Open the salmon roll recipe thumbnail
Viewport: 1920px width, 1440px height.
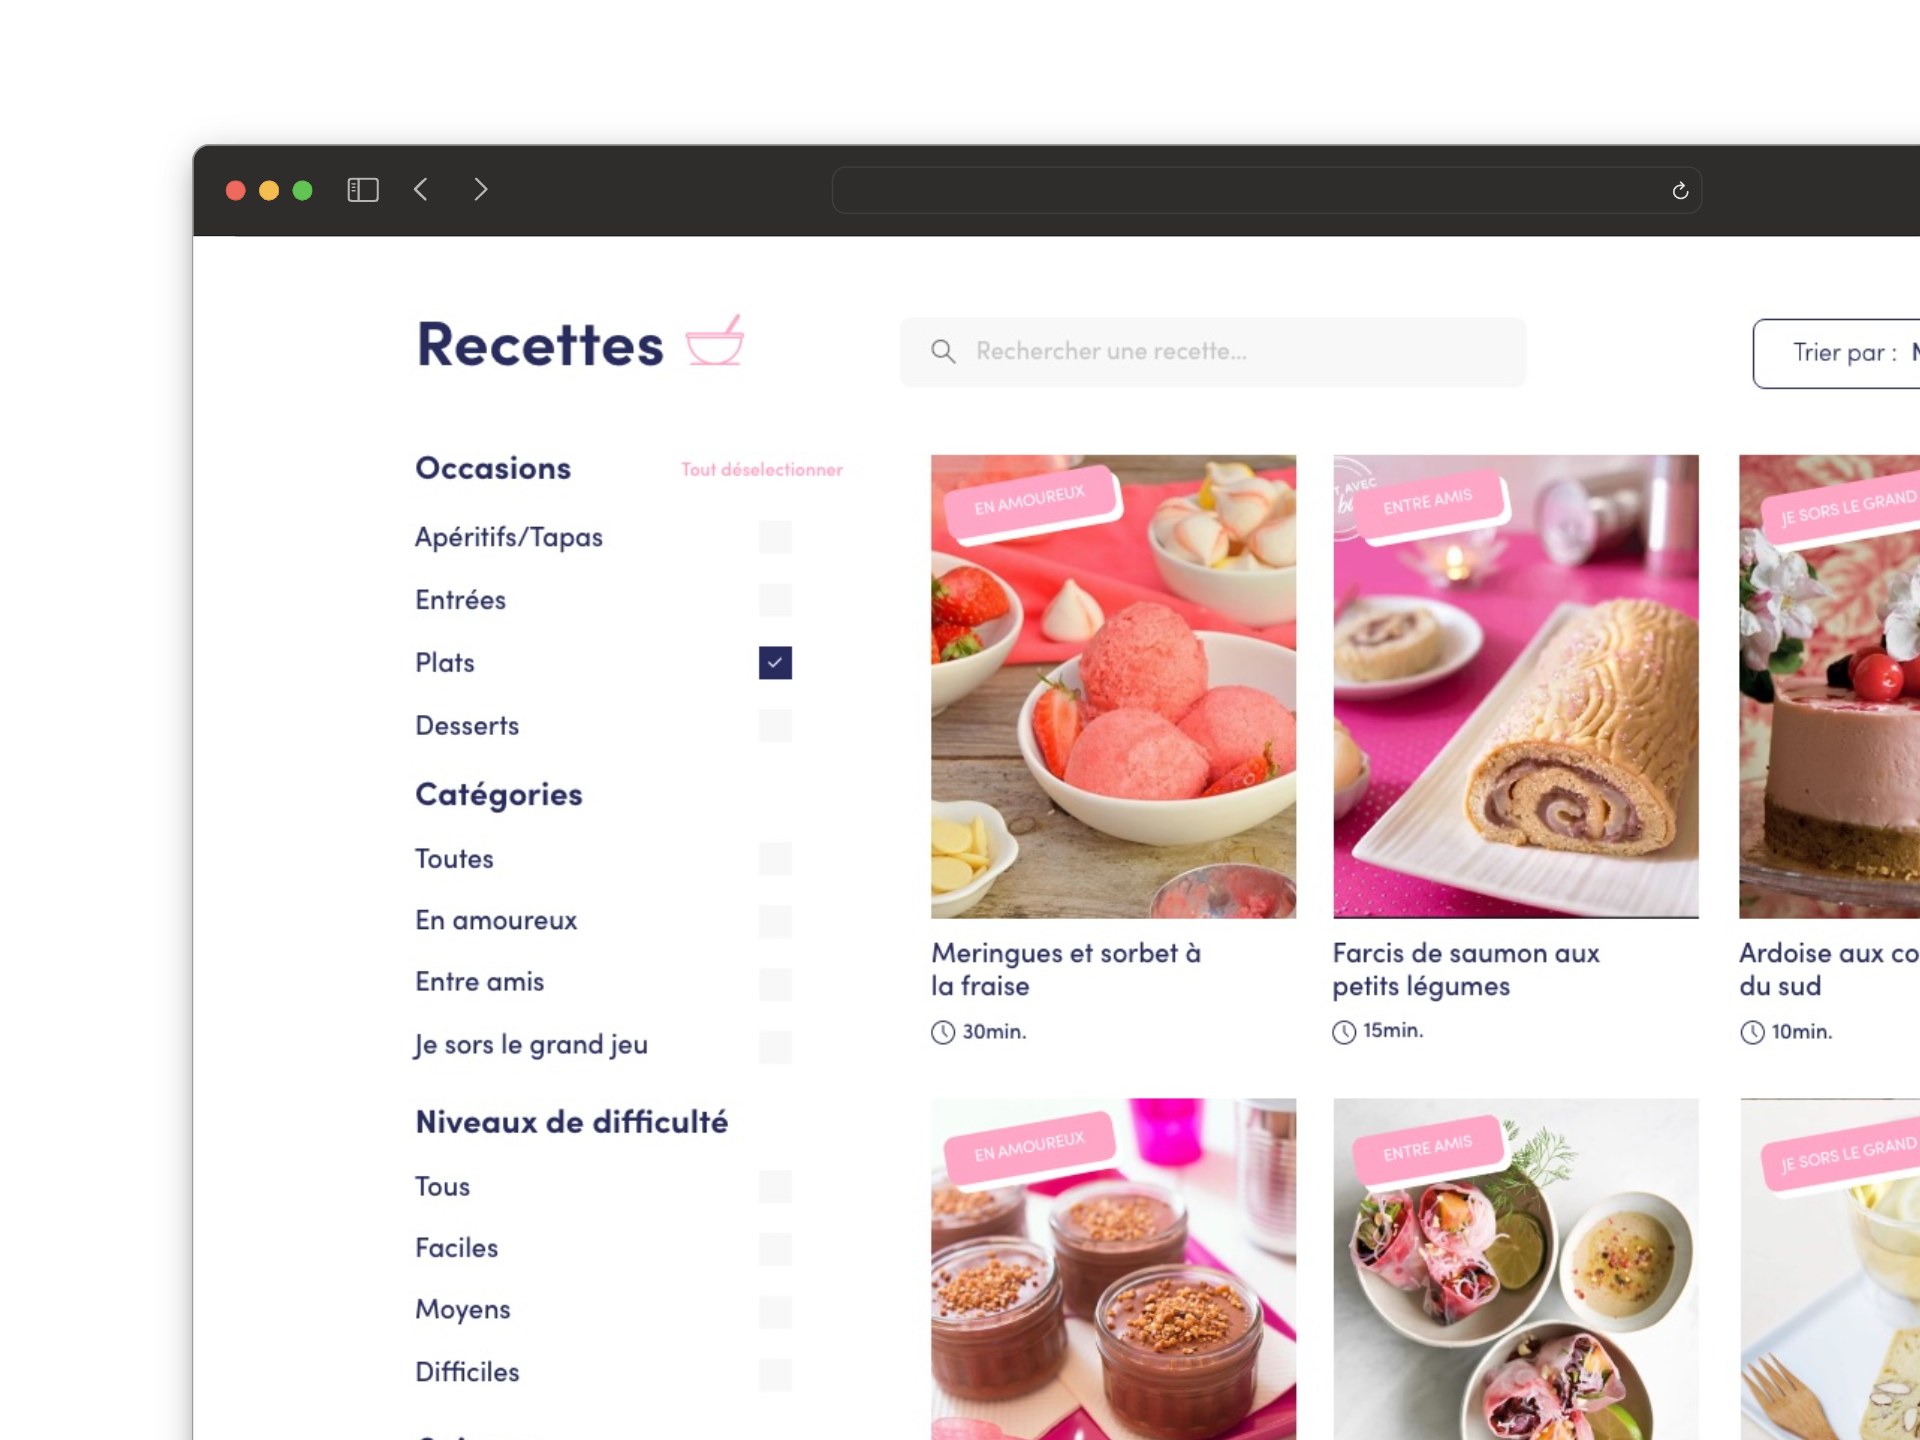1515,700
